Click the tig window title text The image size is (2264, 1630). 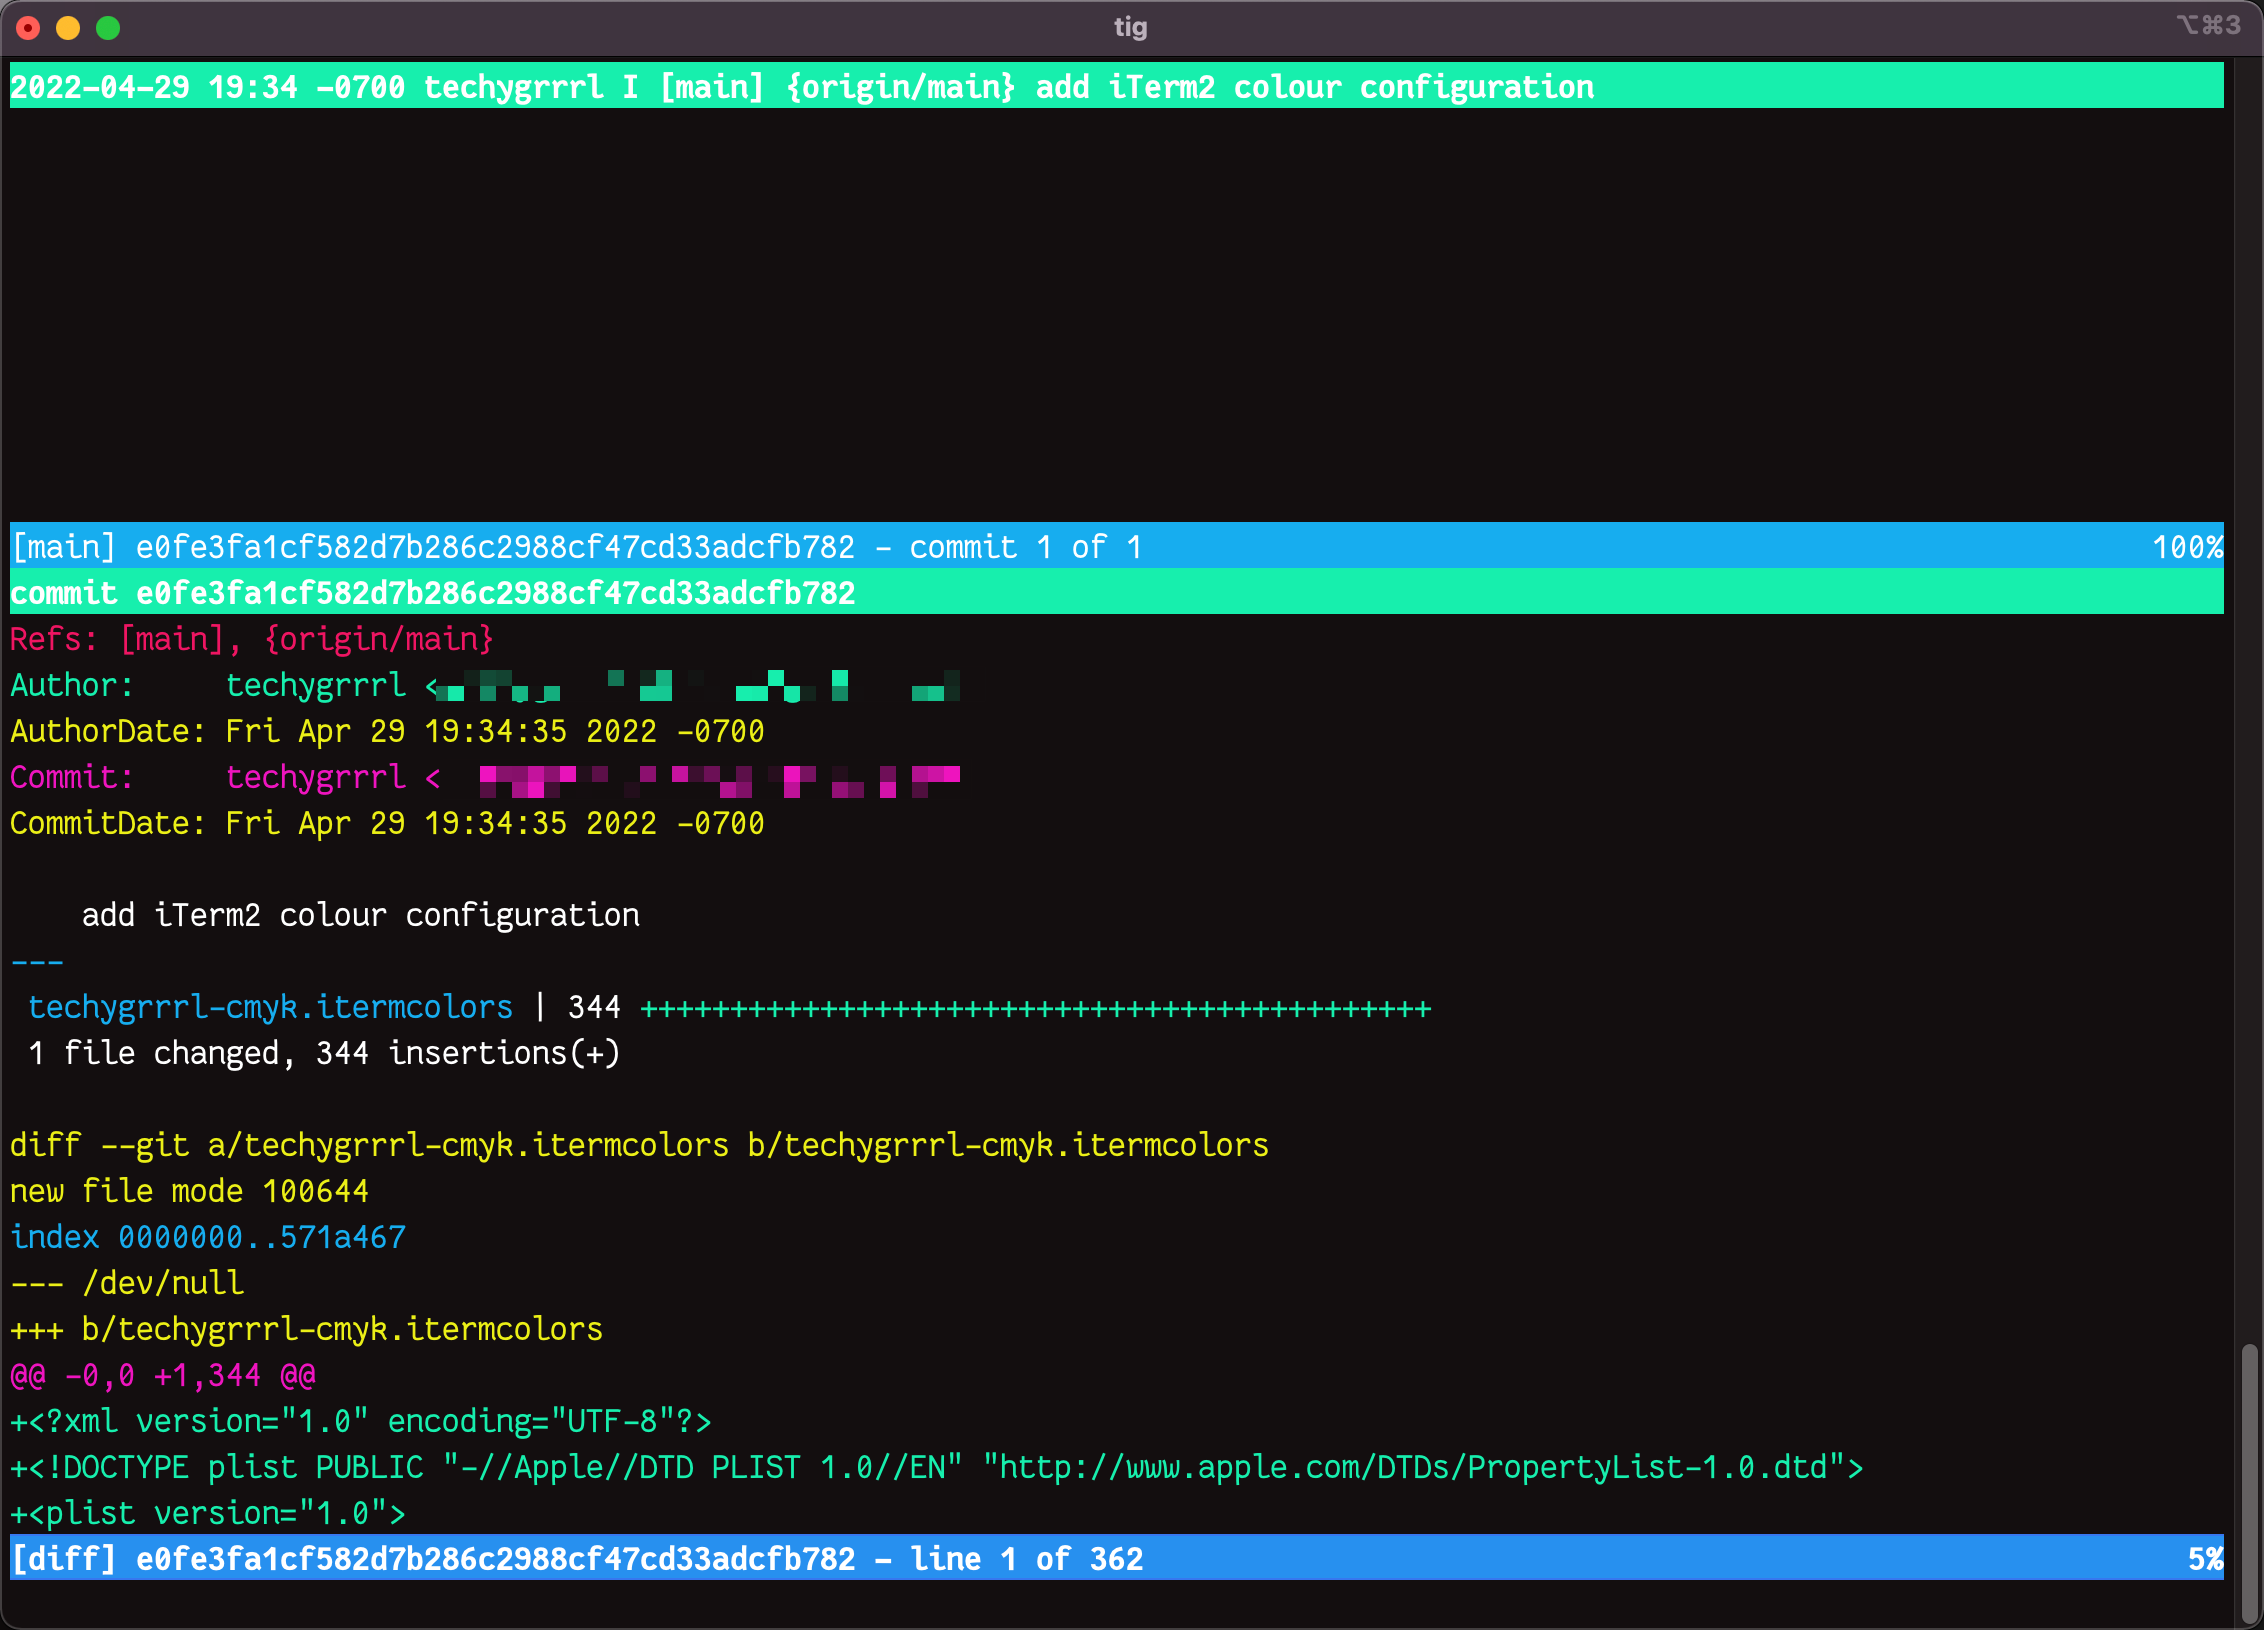pos(1130,27)
